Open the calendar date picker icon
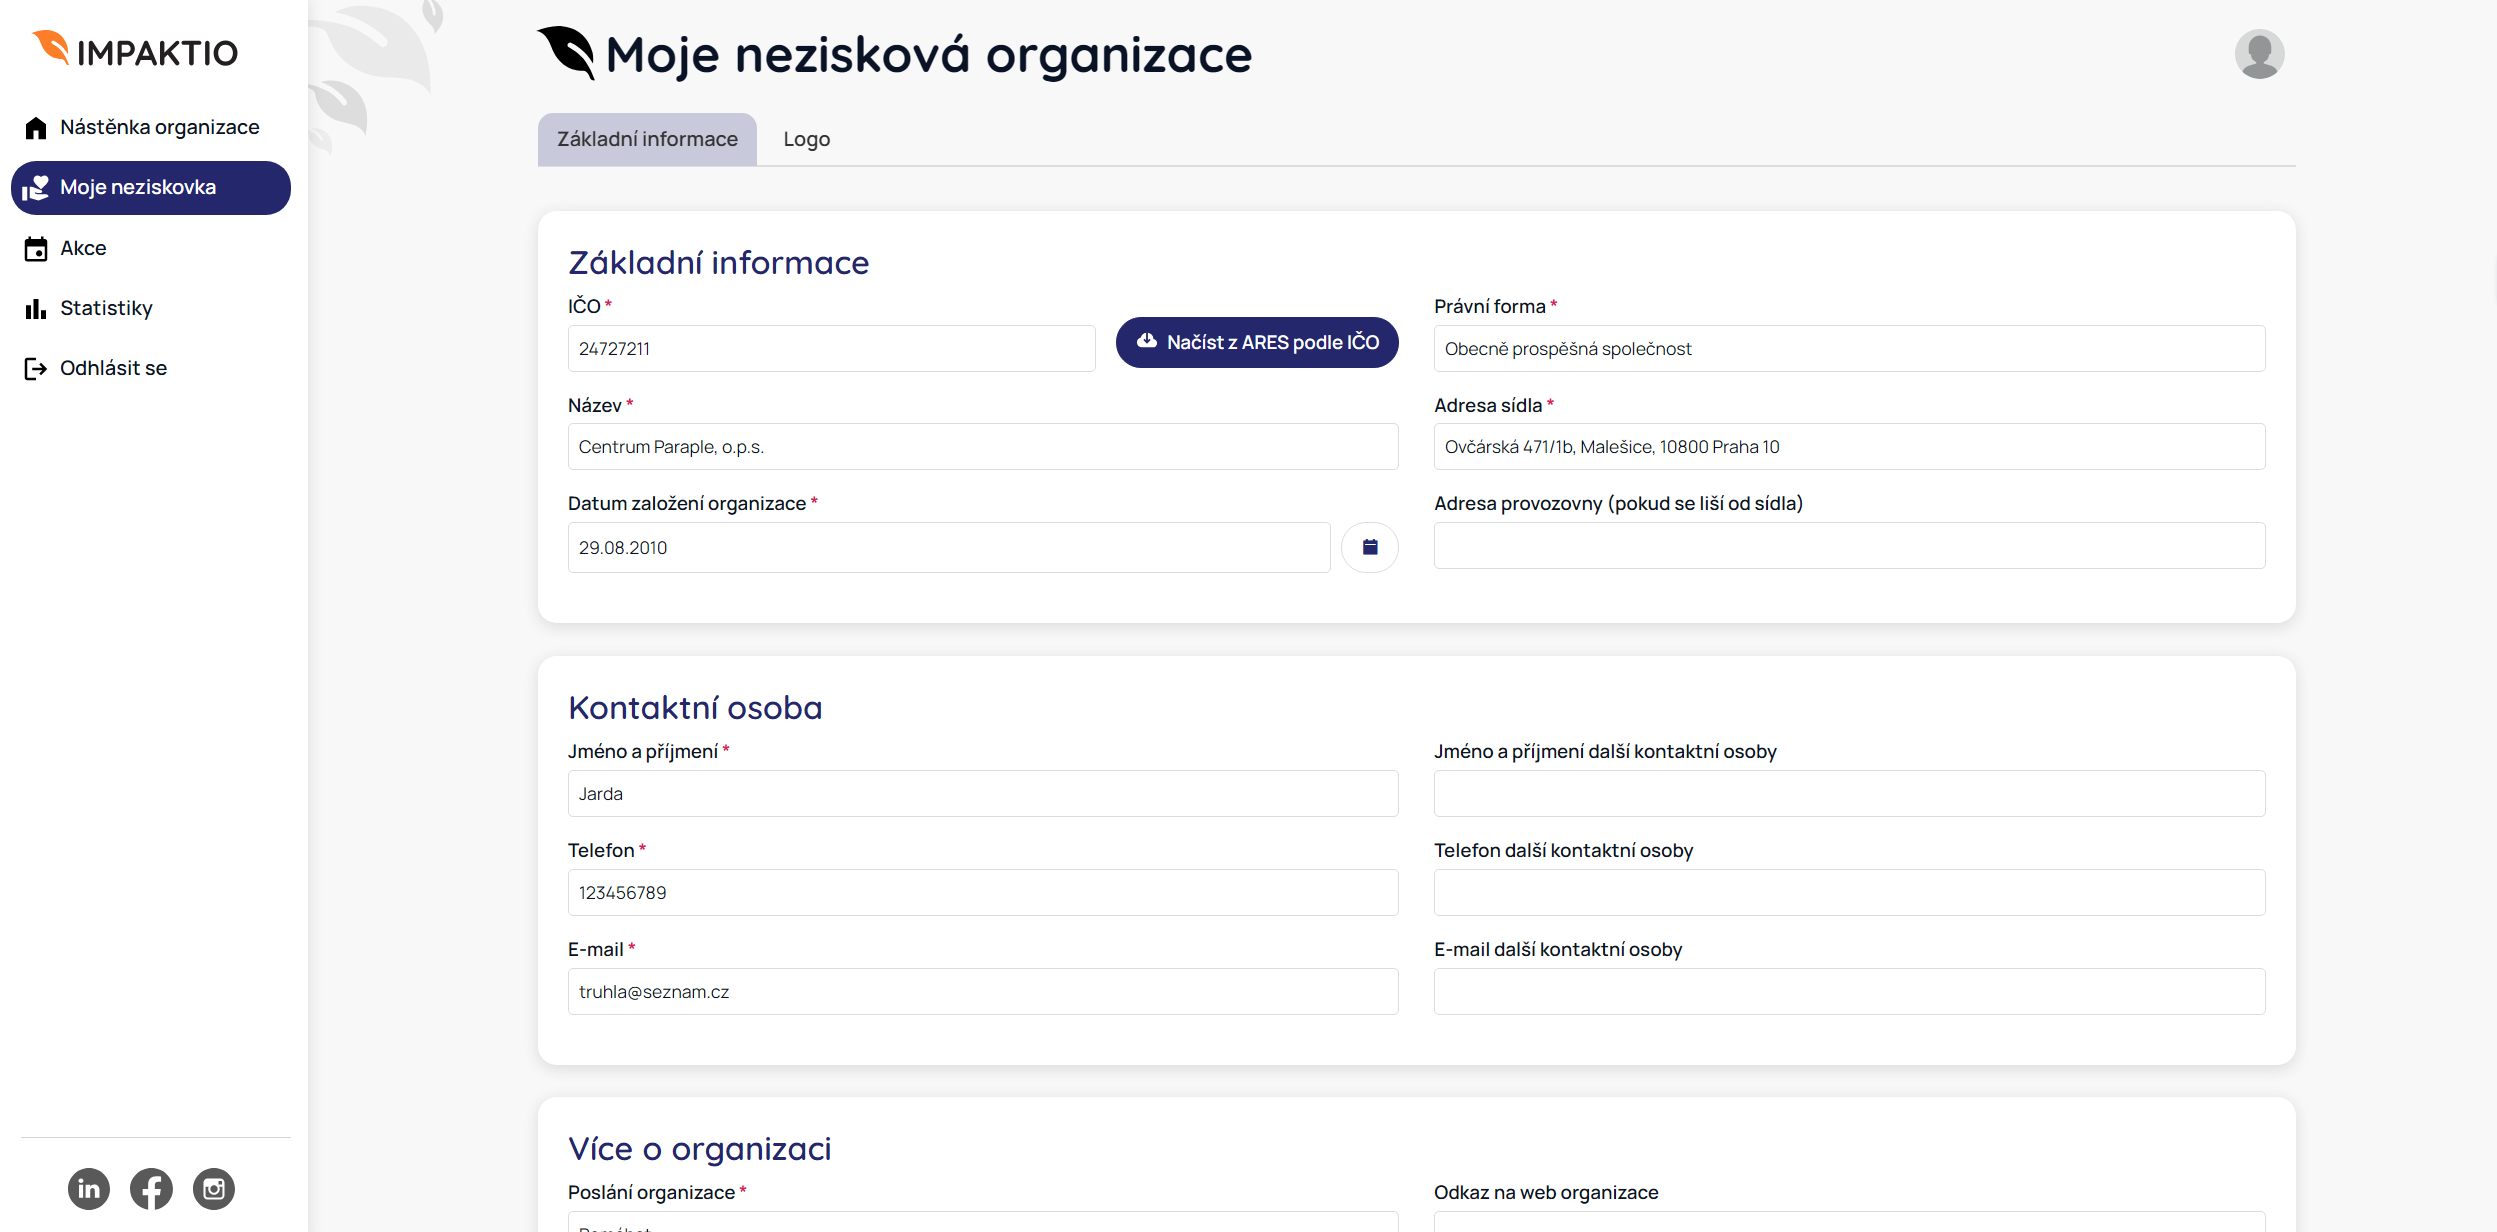Screen dimensions: 2497x1232 click(1369, 547)
